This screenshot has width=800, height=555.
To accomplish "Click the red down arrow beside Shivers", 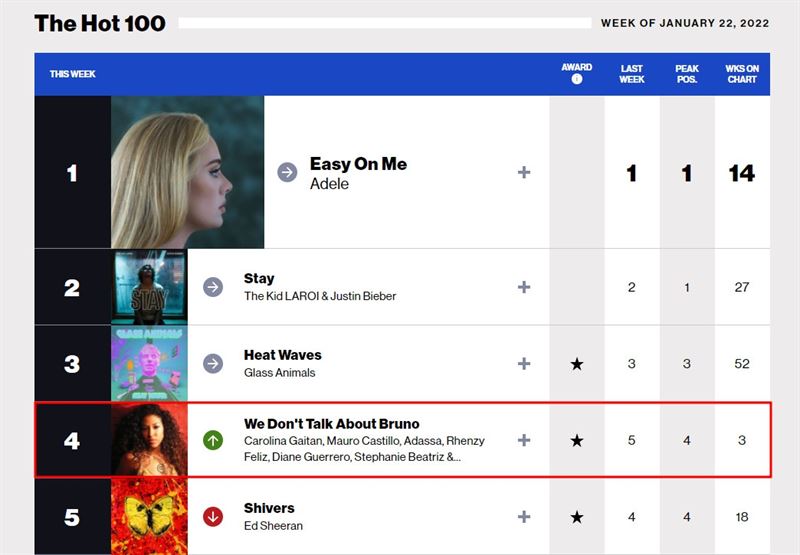I will (x=213, y=516).
